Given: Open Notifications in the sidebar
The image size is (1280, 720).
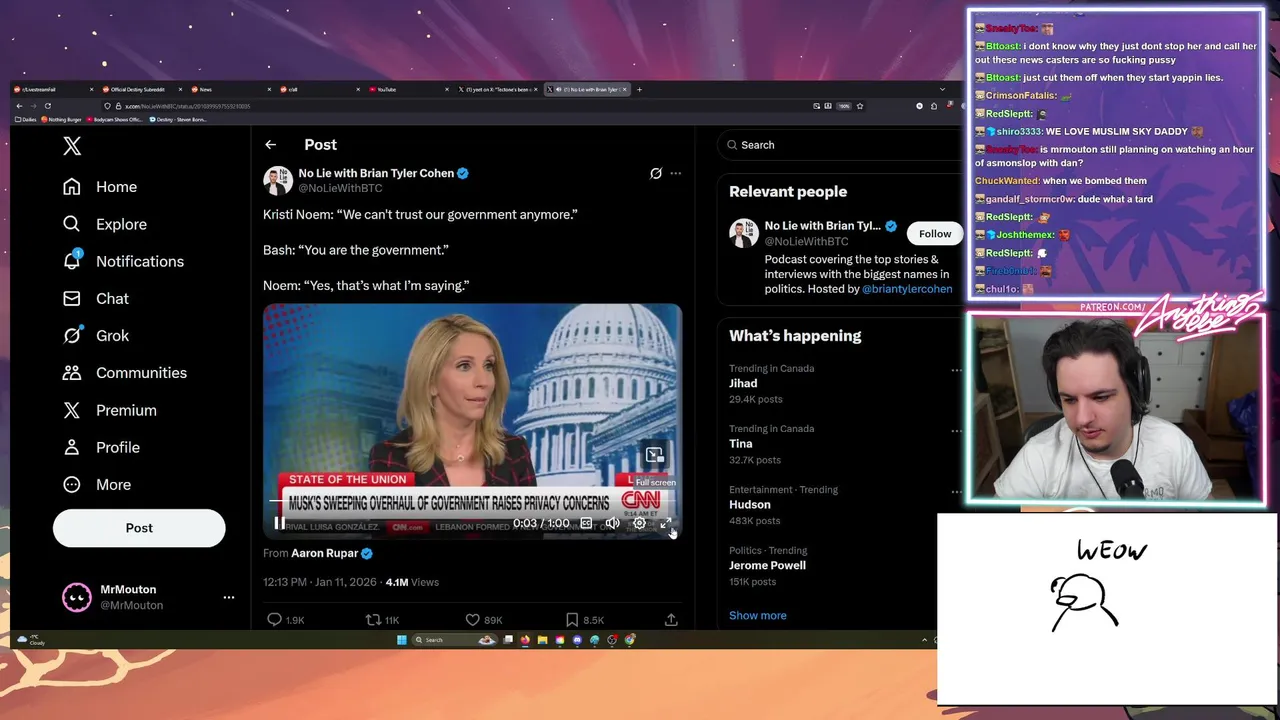Looking at the screenshot, I should [x=123, y=261].
